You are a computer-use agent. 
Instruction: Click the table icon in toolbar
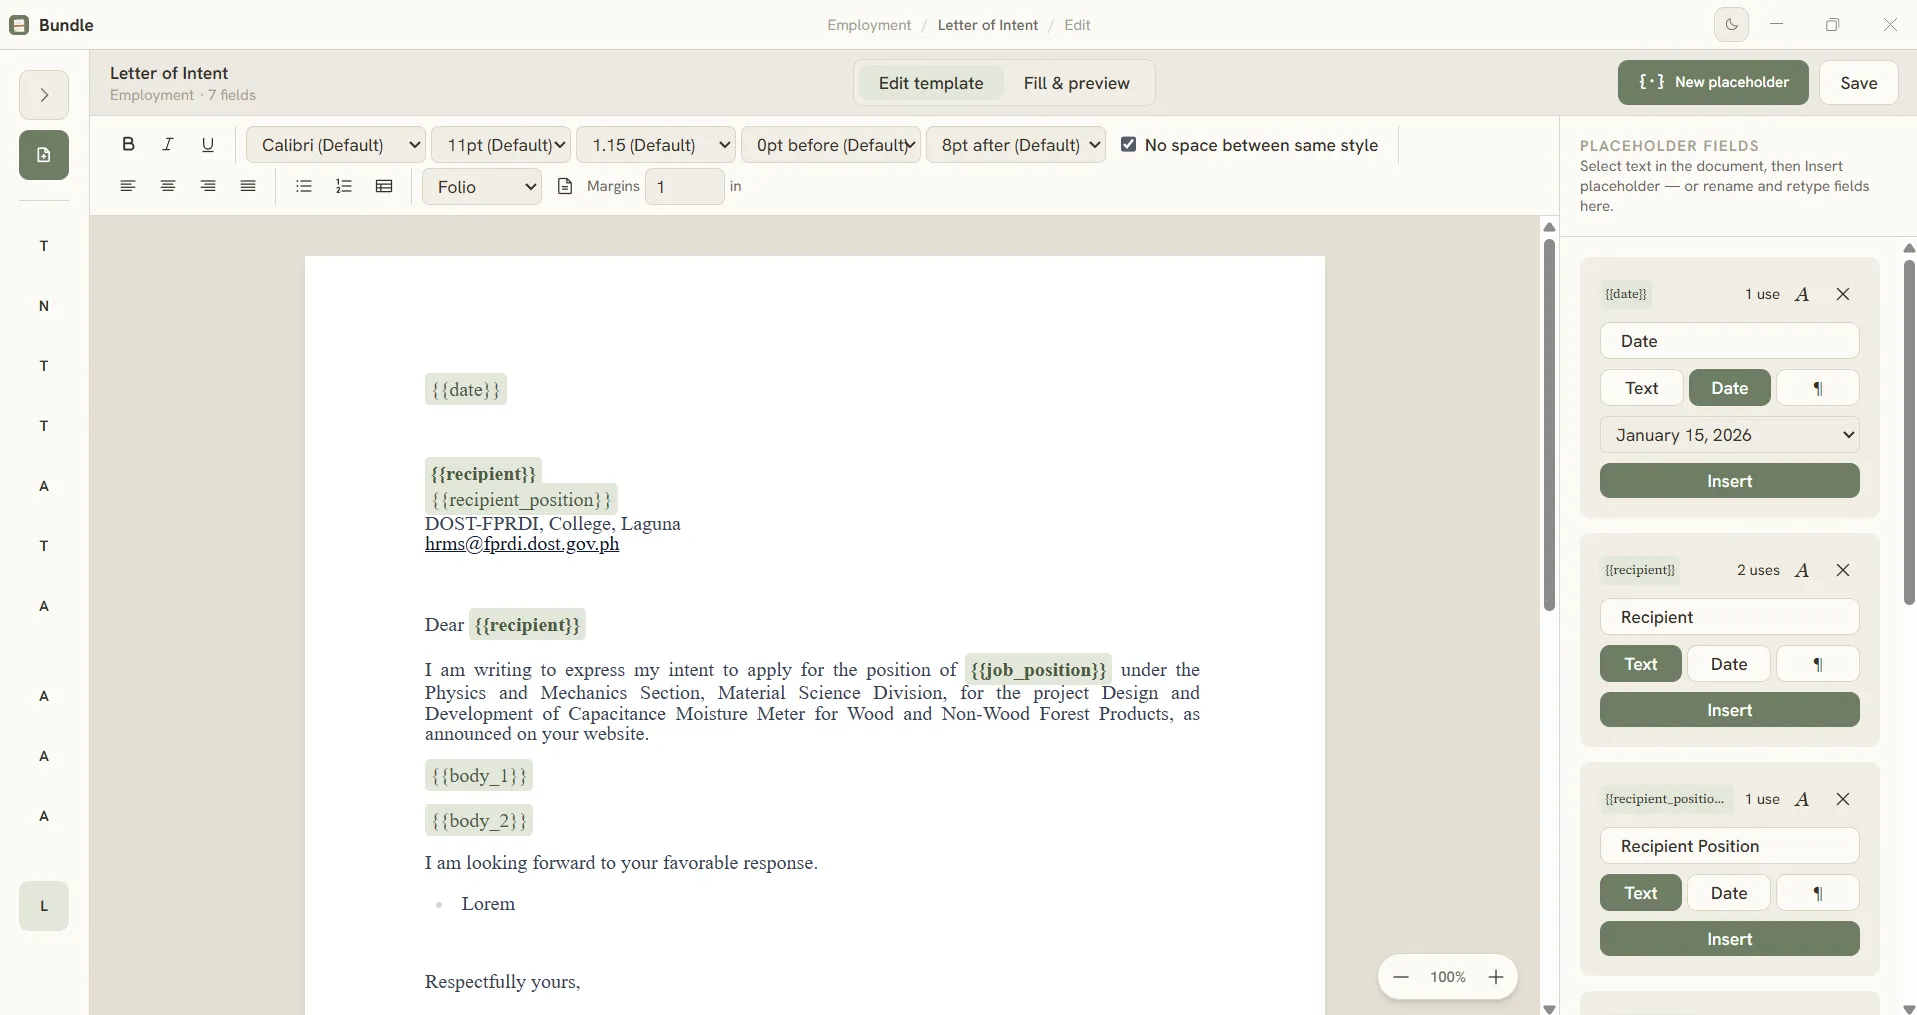384,186
